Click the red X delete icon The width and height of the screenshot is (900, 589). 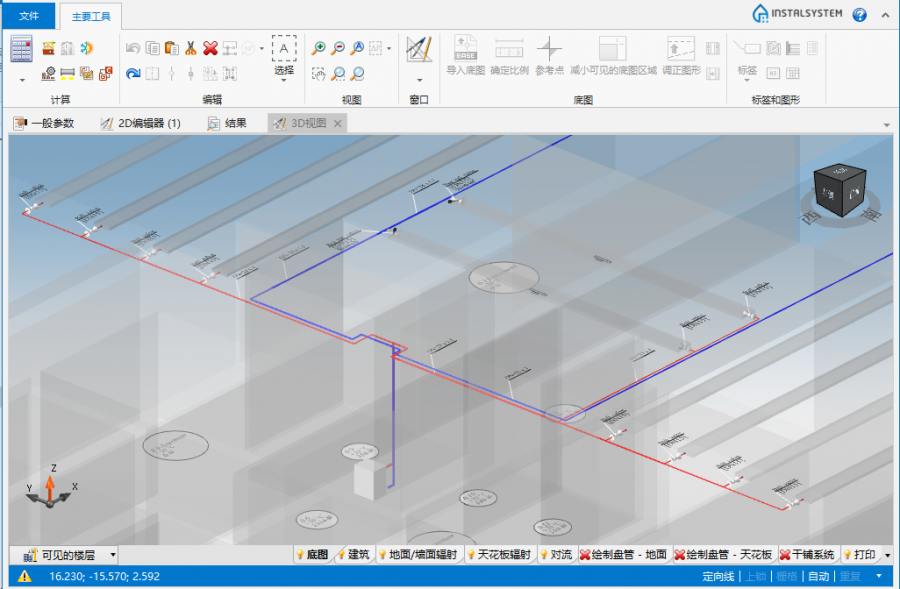pos(210,48)
